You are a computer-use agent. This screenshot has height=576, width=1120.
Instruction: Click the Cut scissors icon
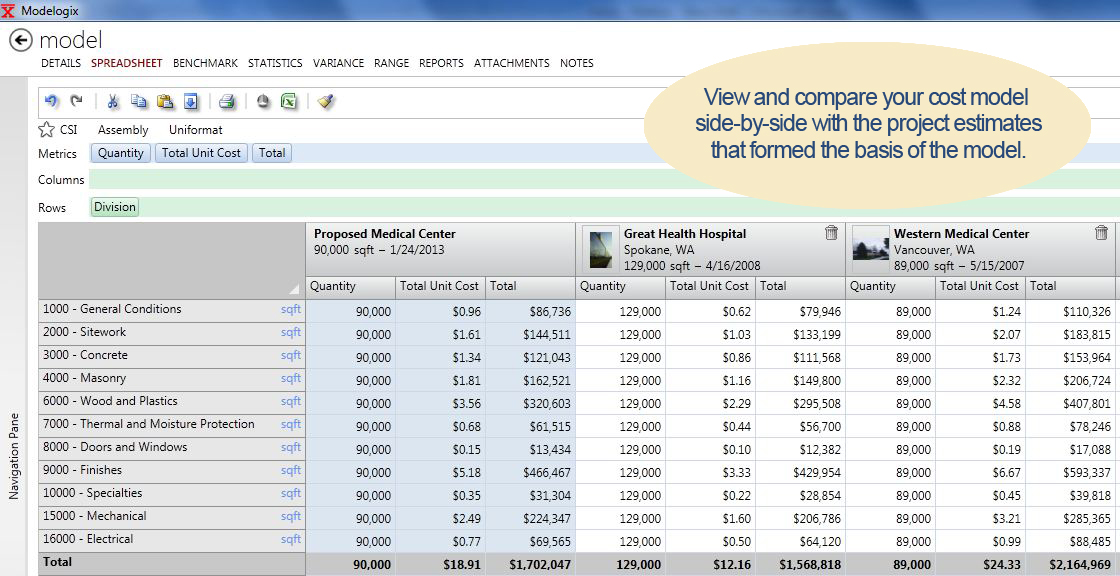click(112, 101)
